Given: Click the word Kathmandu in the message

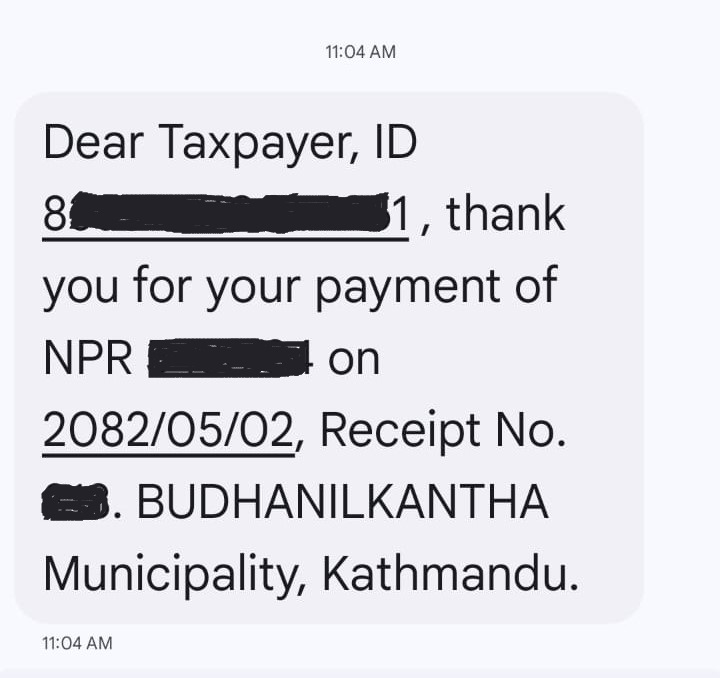Looking at the screenshot, I should [445, 574].
